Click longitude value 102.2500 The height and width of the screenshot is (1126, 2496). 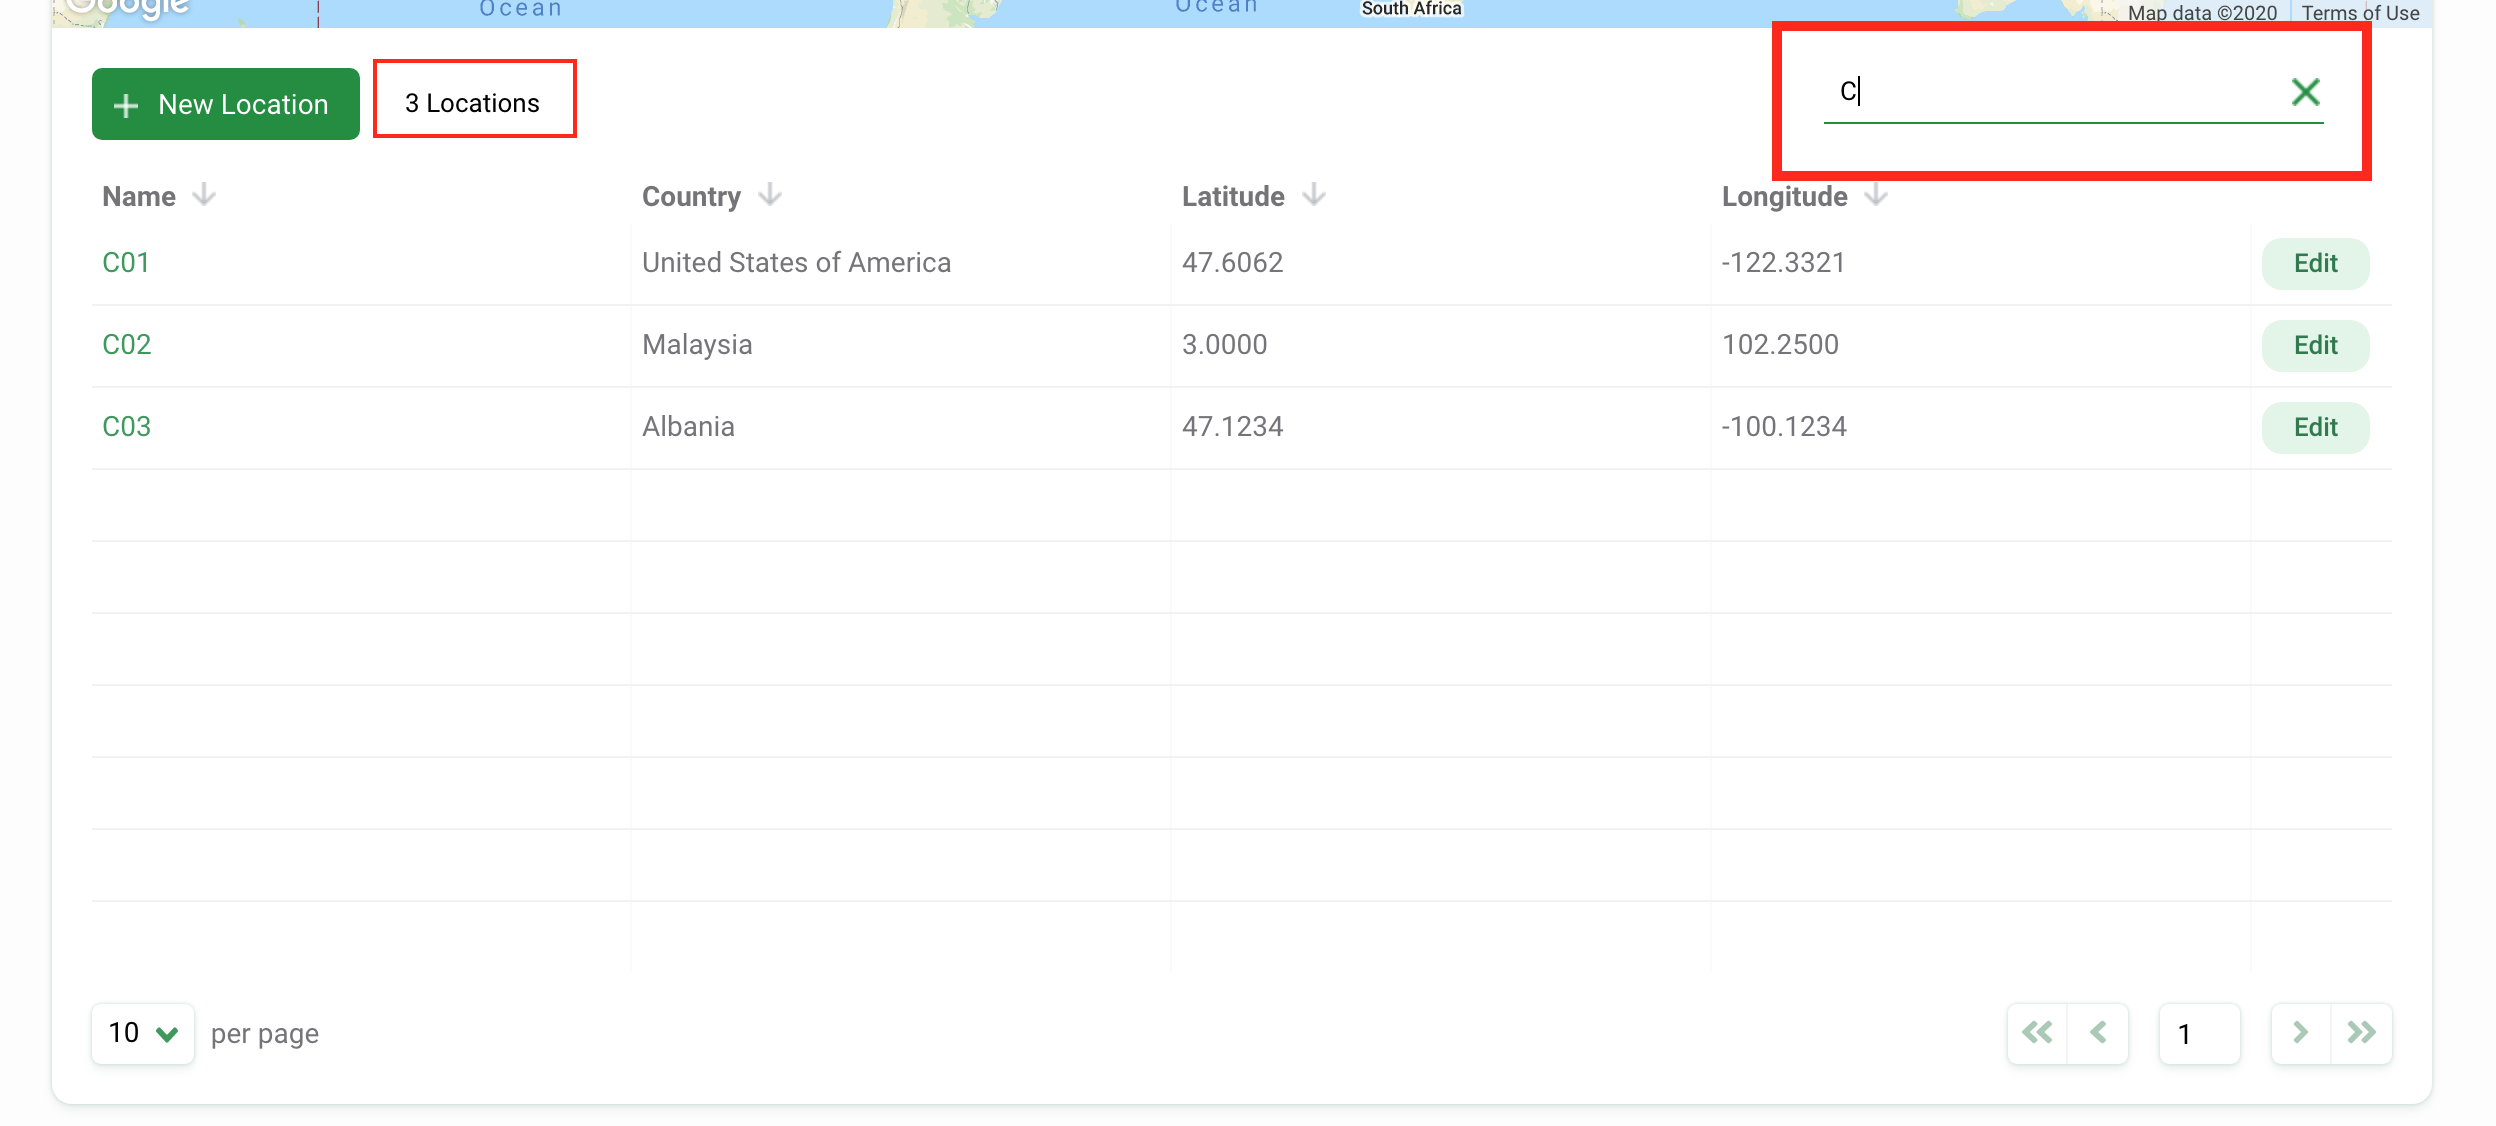(1780, 344)
